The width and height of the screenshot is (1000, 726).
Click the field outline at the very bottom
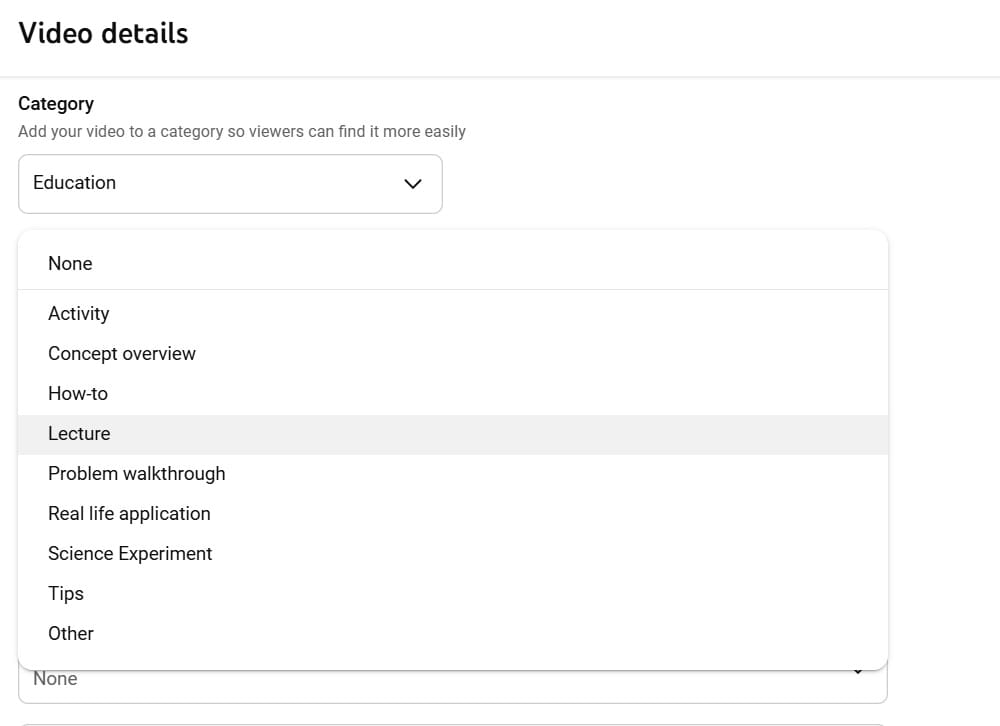(x=450, y=723)
